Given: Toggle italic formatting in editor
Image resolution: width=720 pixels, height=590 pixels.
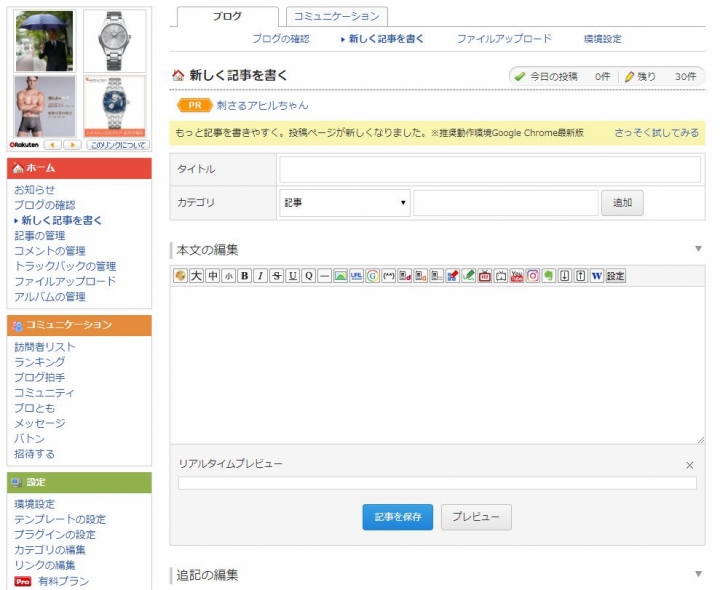Looking at the screenshot, I should pos(260,276).
